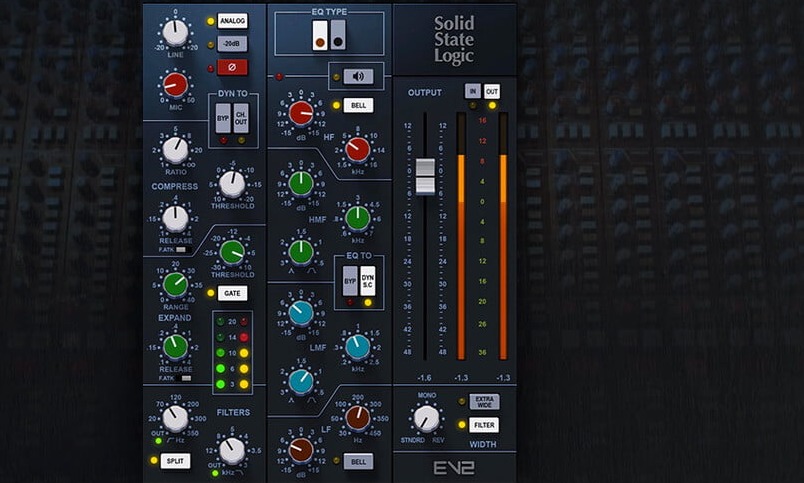Click the fader value -1.6 readout
Viewport: 804px width, 483px height.
425,378
